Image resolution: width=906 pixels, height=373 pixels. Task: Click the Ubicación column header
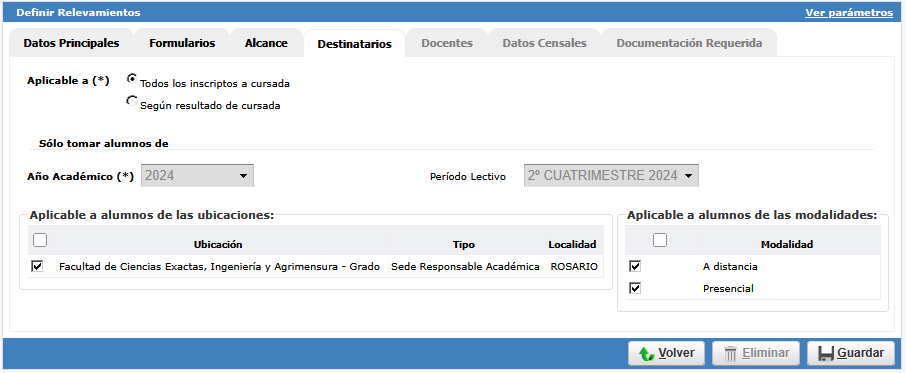tap(218, 244)
